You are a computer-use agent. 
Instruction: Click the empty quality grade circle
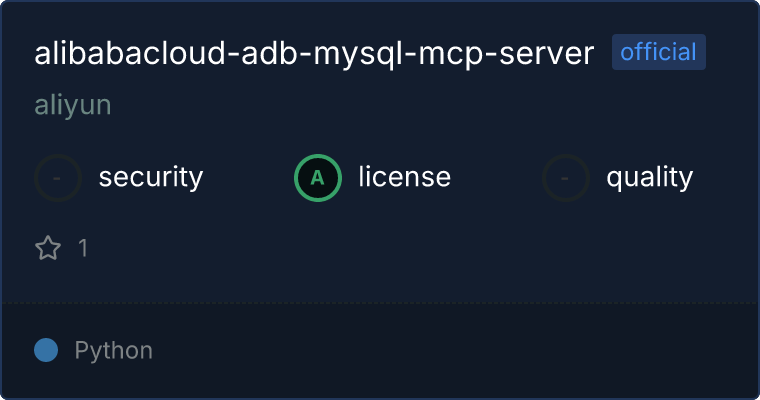[x=566, y=178]
